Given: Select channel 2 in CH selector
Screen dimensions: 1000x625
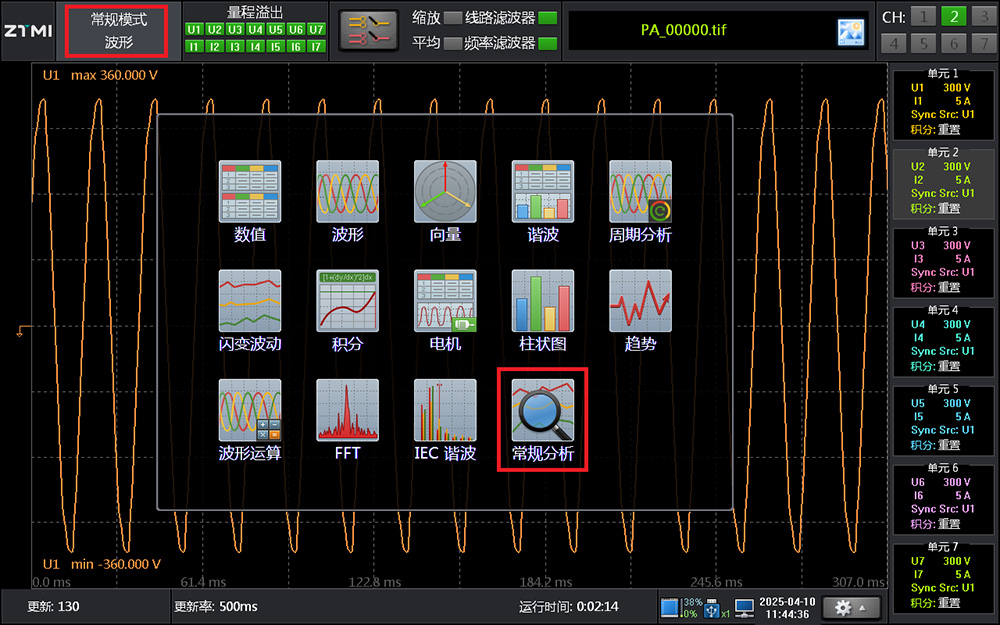Looking at the screenshot, I should (x=955, y=16).
